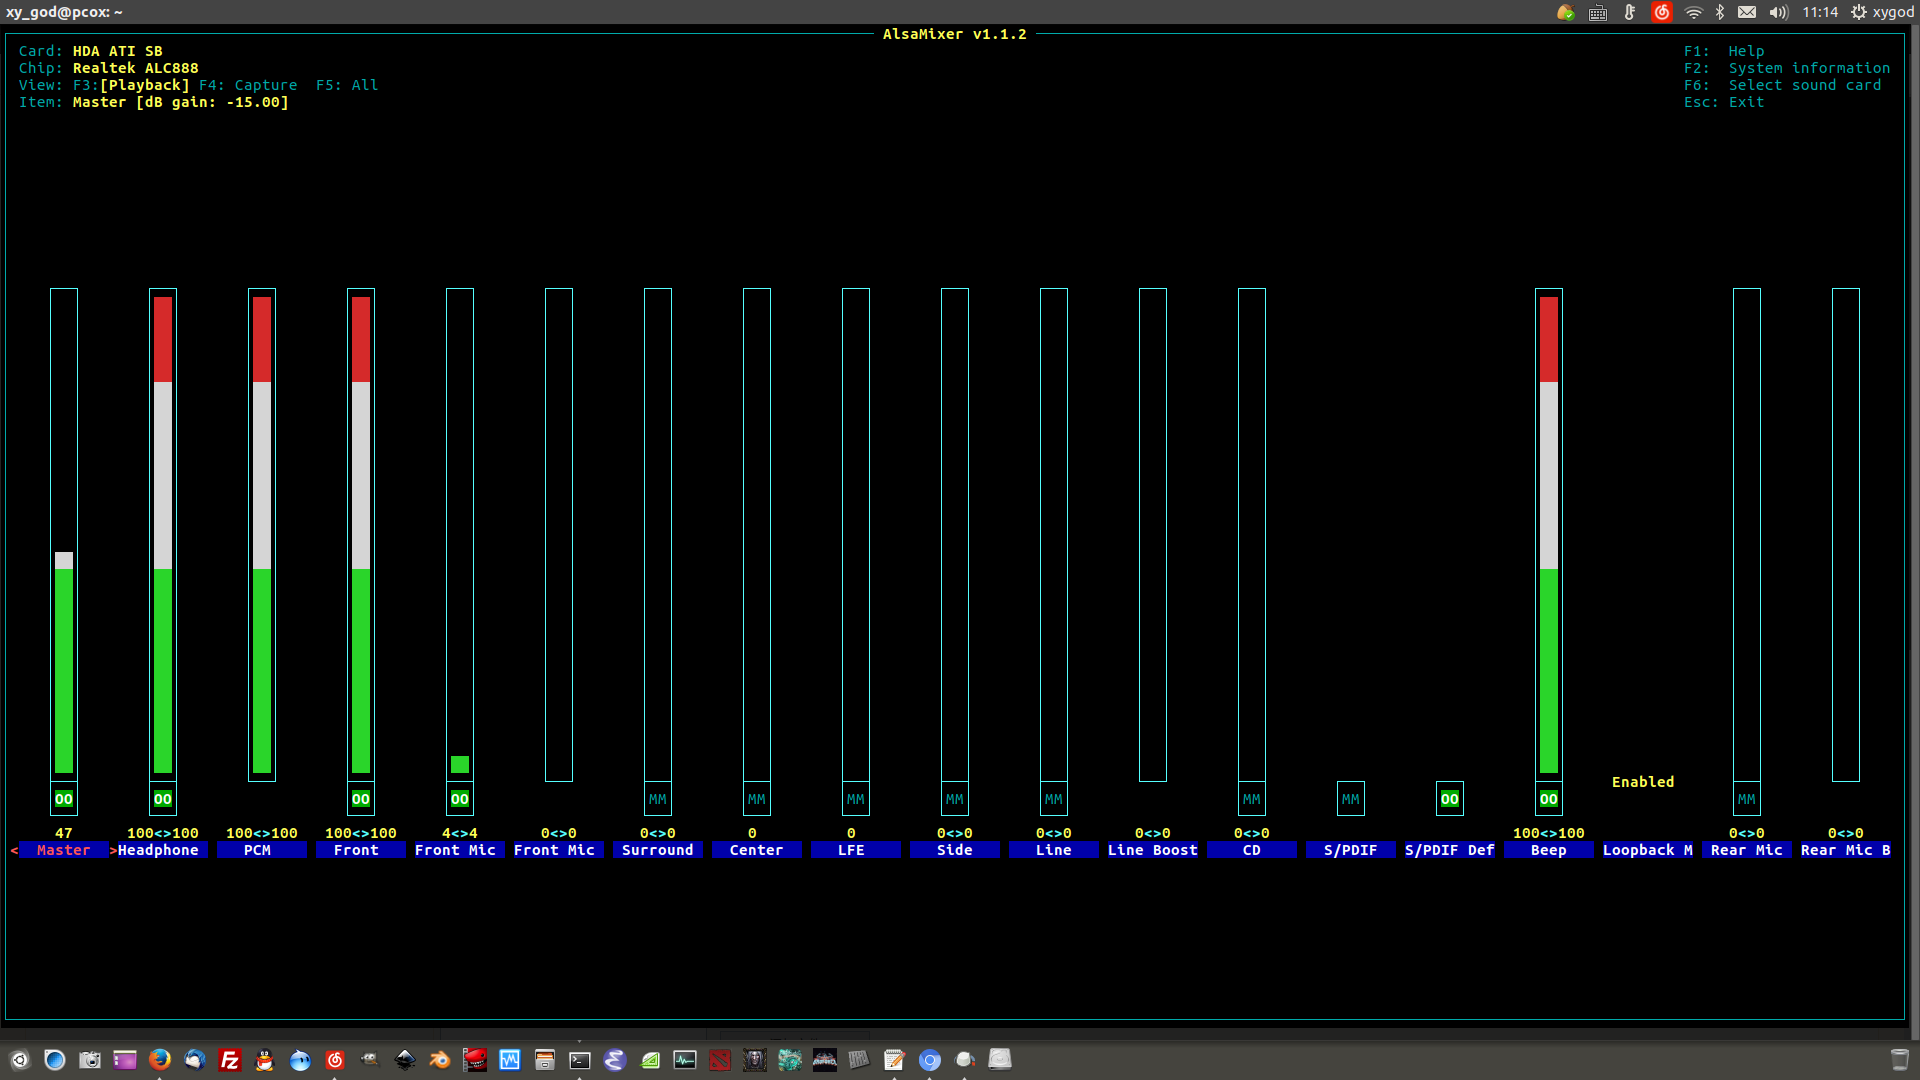Open the disk drive icon in dock

(1000, 1059)
